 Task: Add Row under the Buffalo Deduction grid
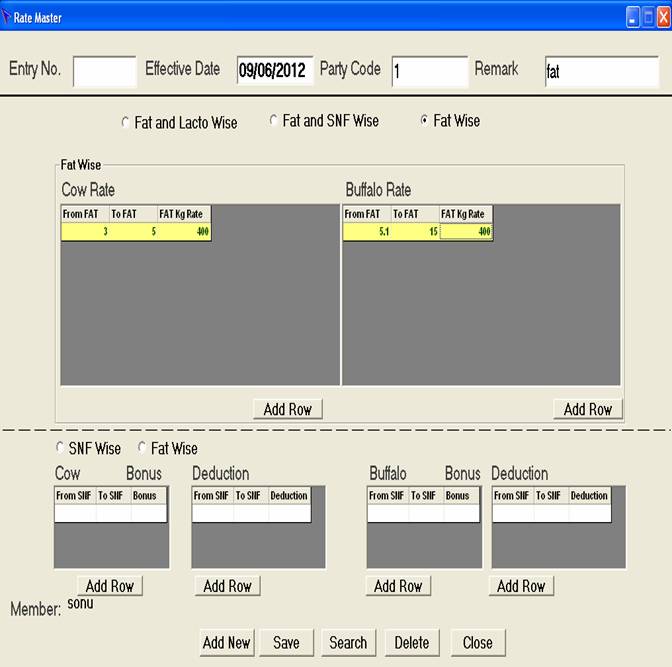(x=521, y=586)
